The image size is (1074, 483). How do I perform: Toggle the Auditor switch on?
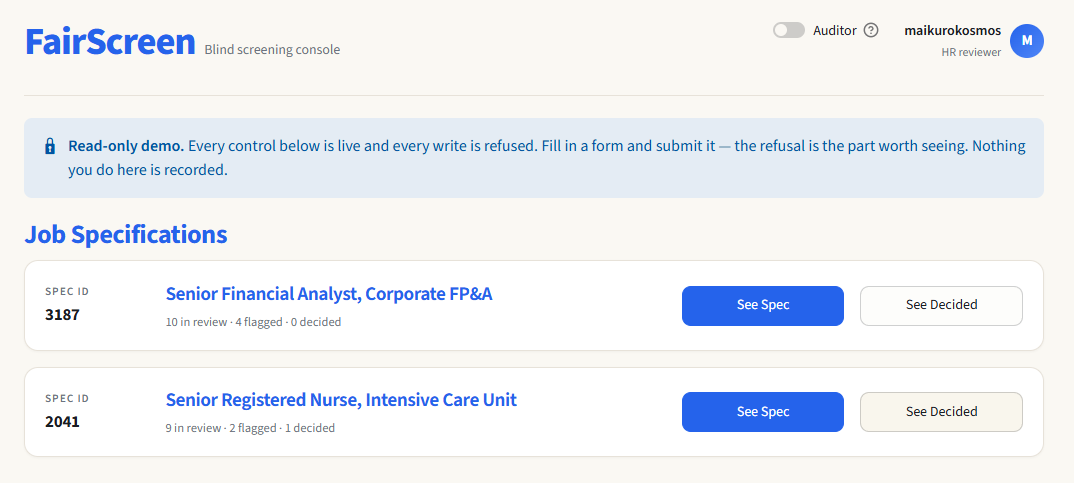coord(789,30)
